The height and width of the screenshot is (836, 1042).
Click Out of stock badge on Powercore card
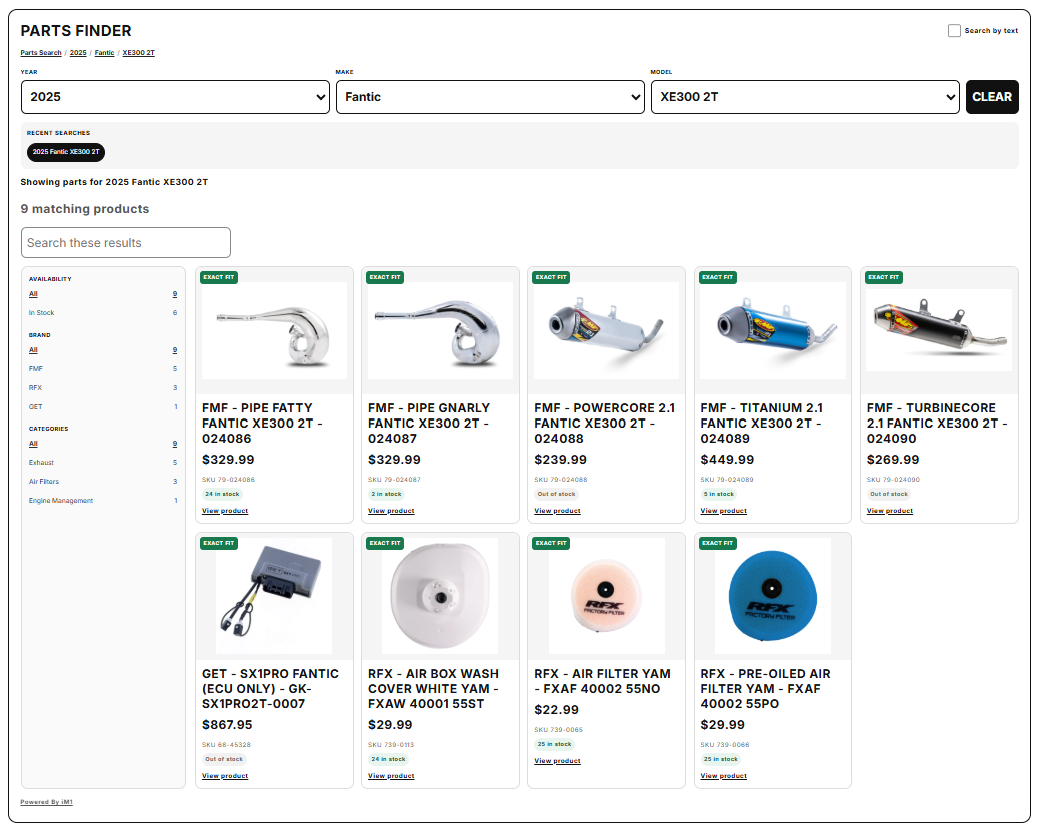tap(556, 494)
